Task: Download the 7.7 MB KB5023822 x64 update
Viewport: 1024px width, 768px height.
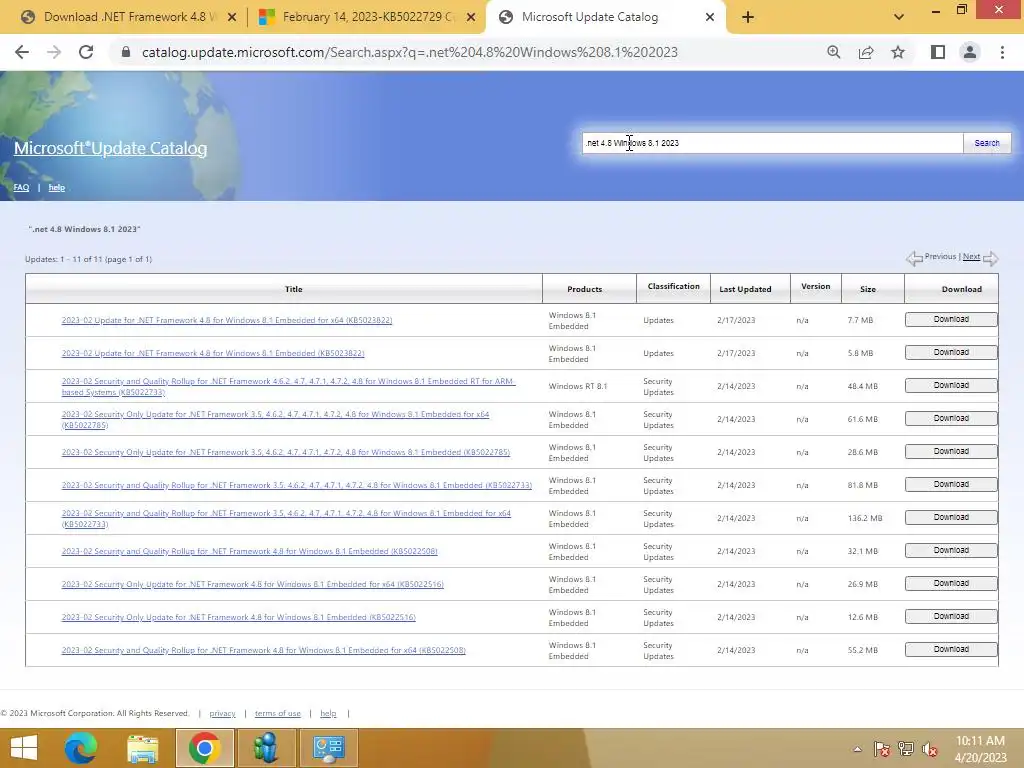Action: 951,319
